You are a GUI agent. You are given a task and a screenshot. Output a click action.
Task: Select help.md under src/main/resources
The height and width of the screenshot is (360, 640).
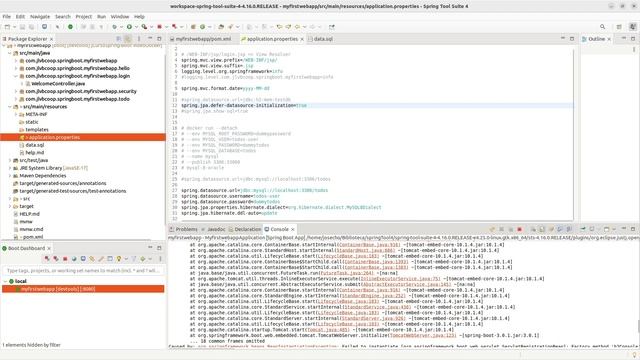click(x=35, y=153)
